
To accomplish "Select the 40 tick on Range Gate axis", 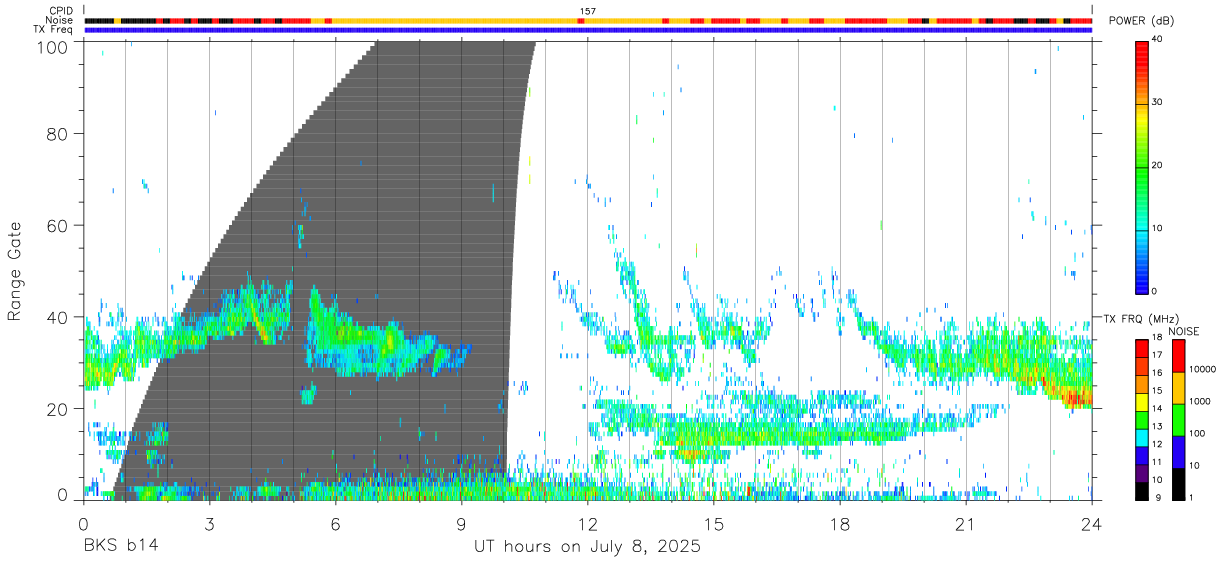I will click(x=59, y=317).
